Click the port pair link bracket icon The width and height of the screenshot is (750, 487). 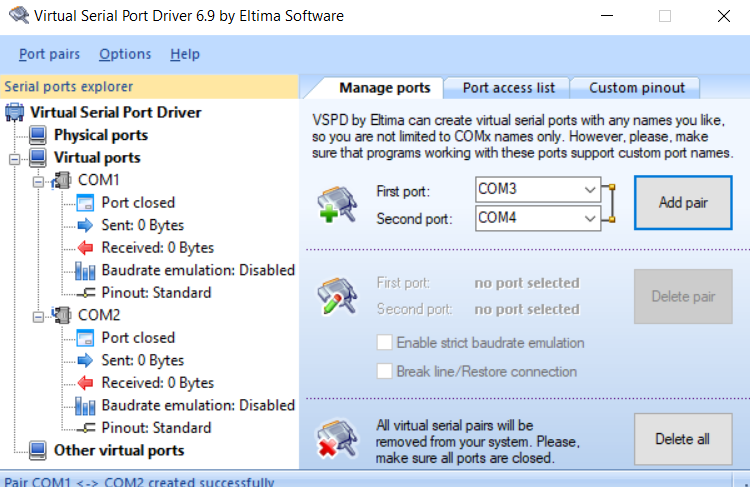pyautogui.click(x=608, y=203)
